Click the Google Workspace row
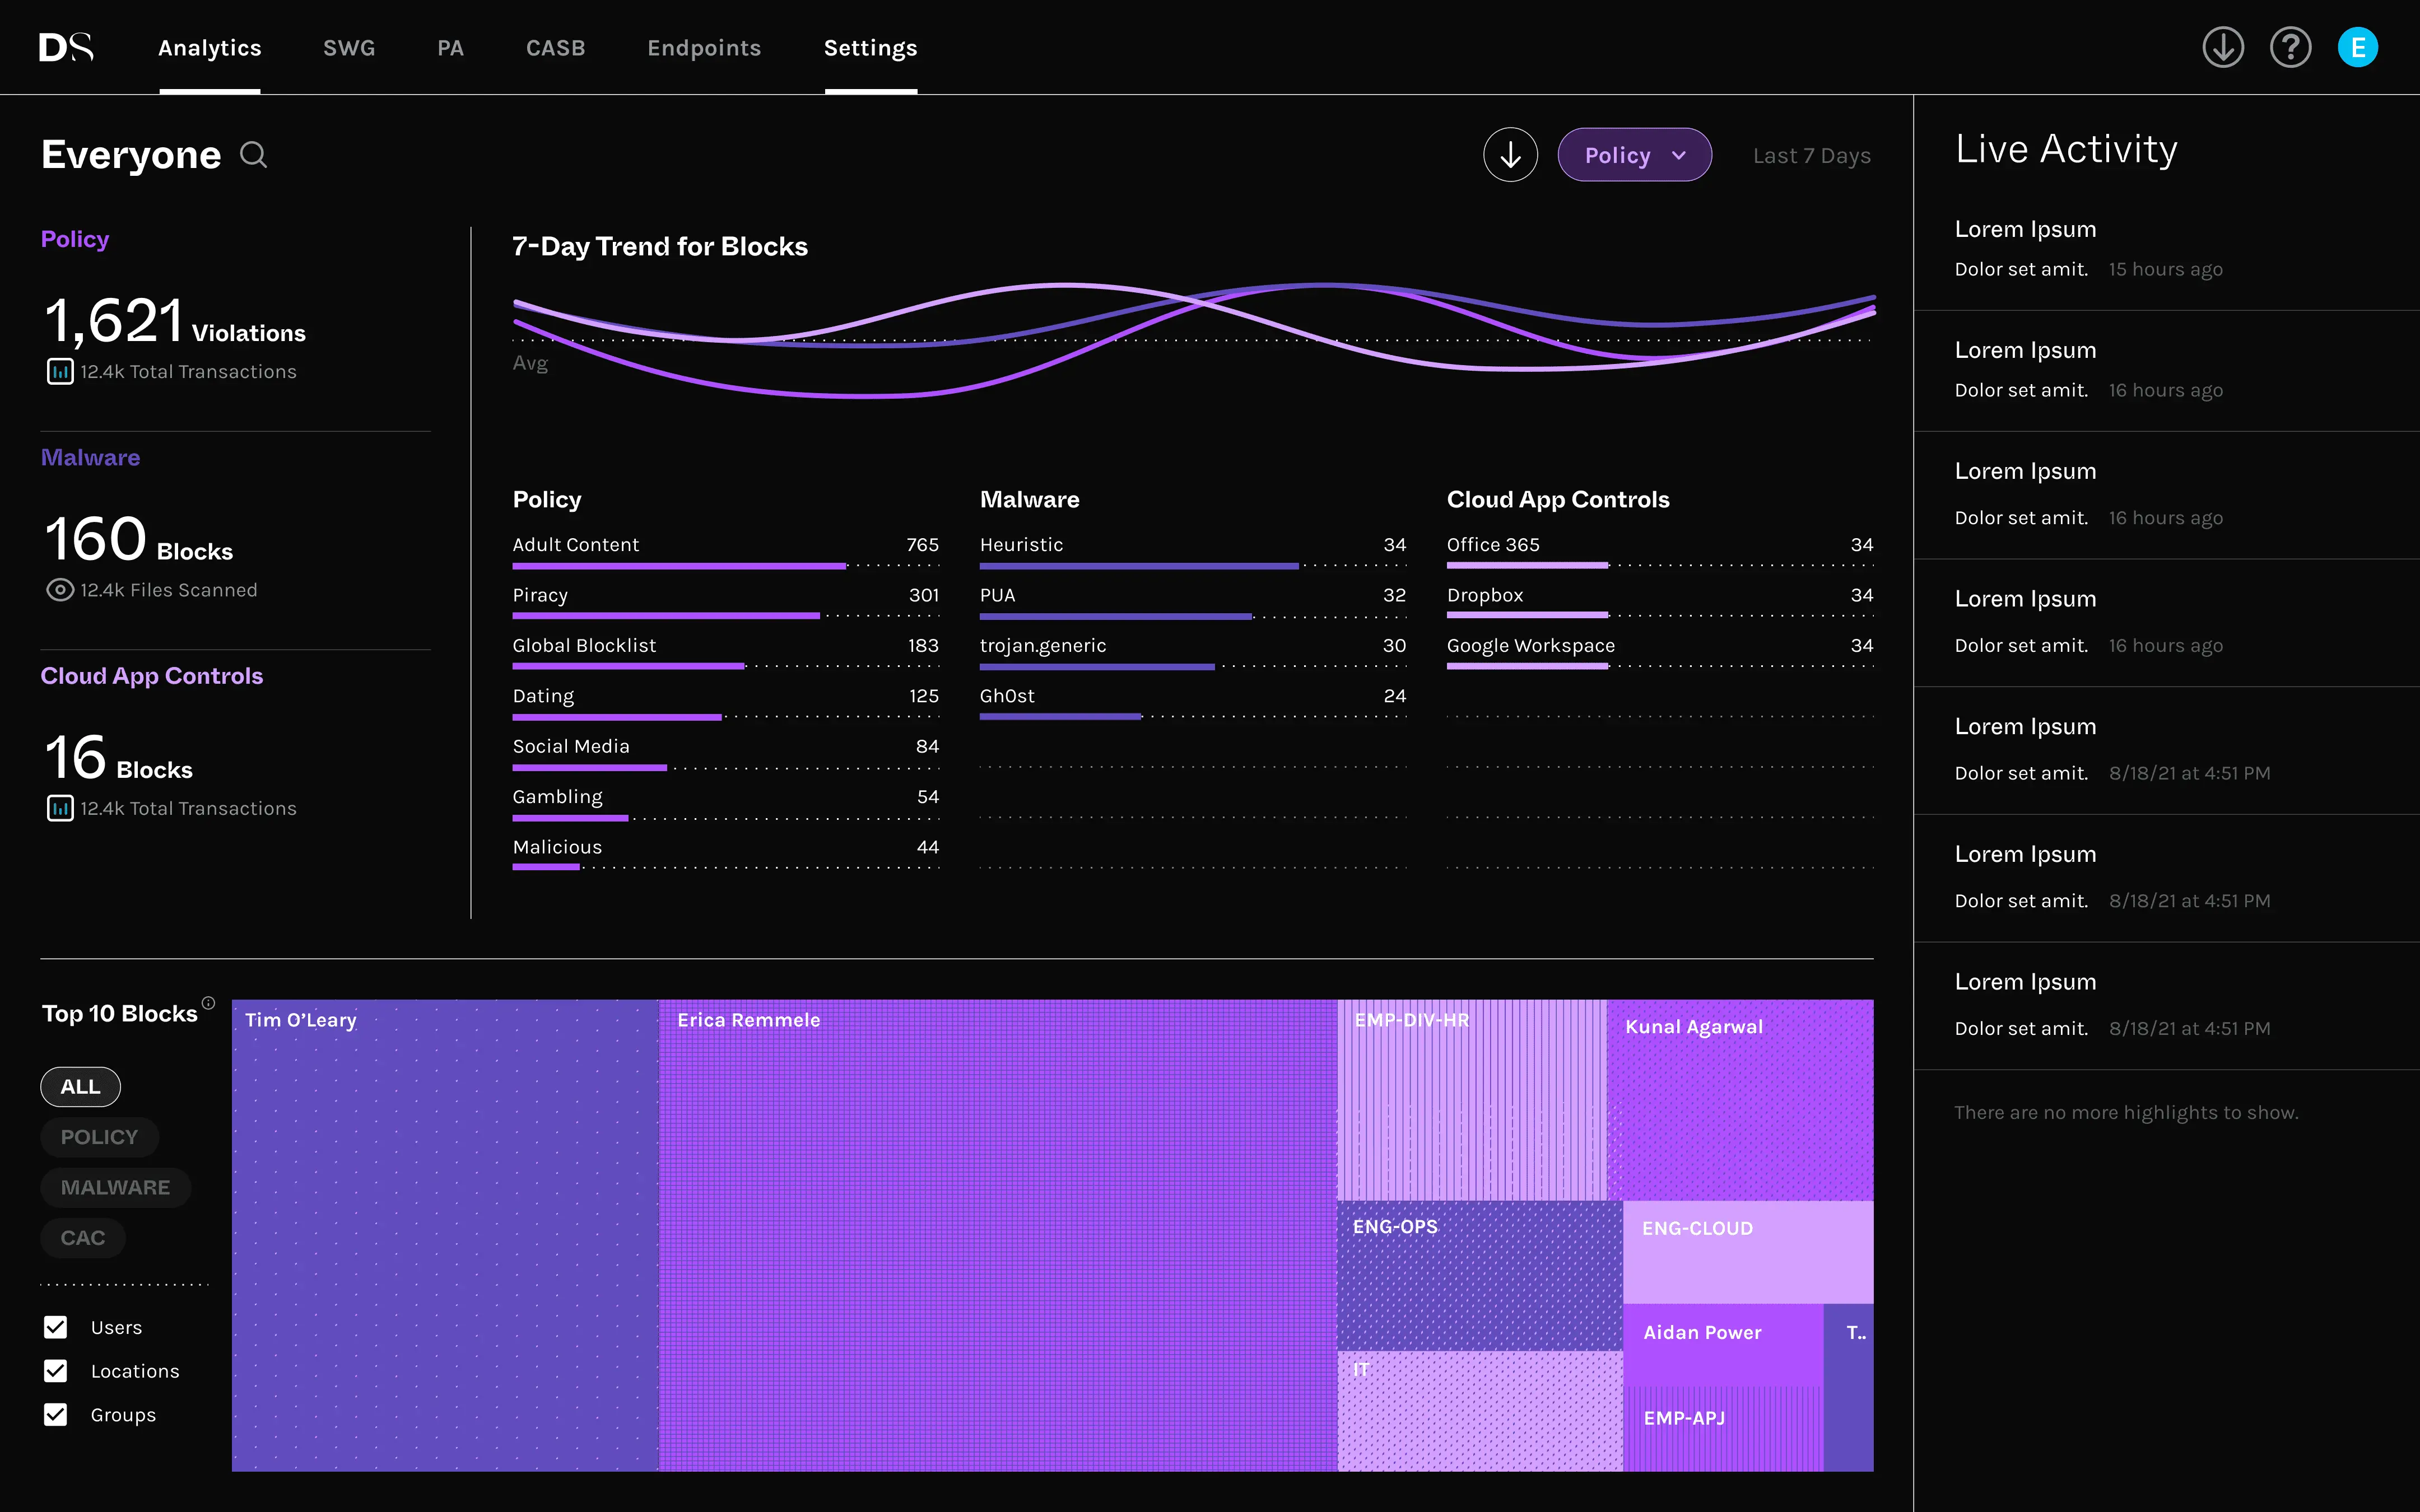2420x1512 pixels. [x=1660, y=653]
